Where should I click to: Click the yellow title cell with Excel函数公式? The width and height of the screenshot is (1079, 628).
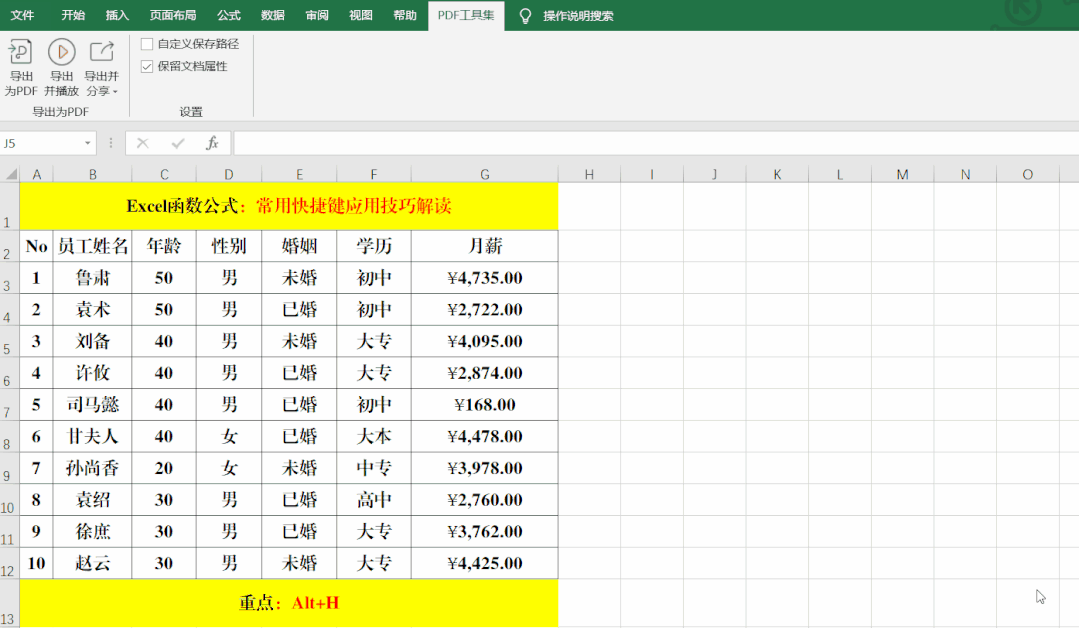click(x=289, y=206)
